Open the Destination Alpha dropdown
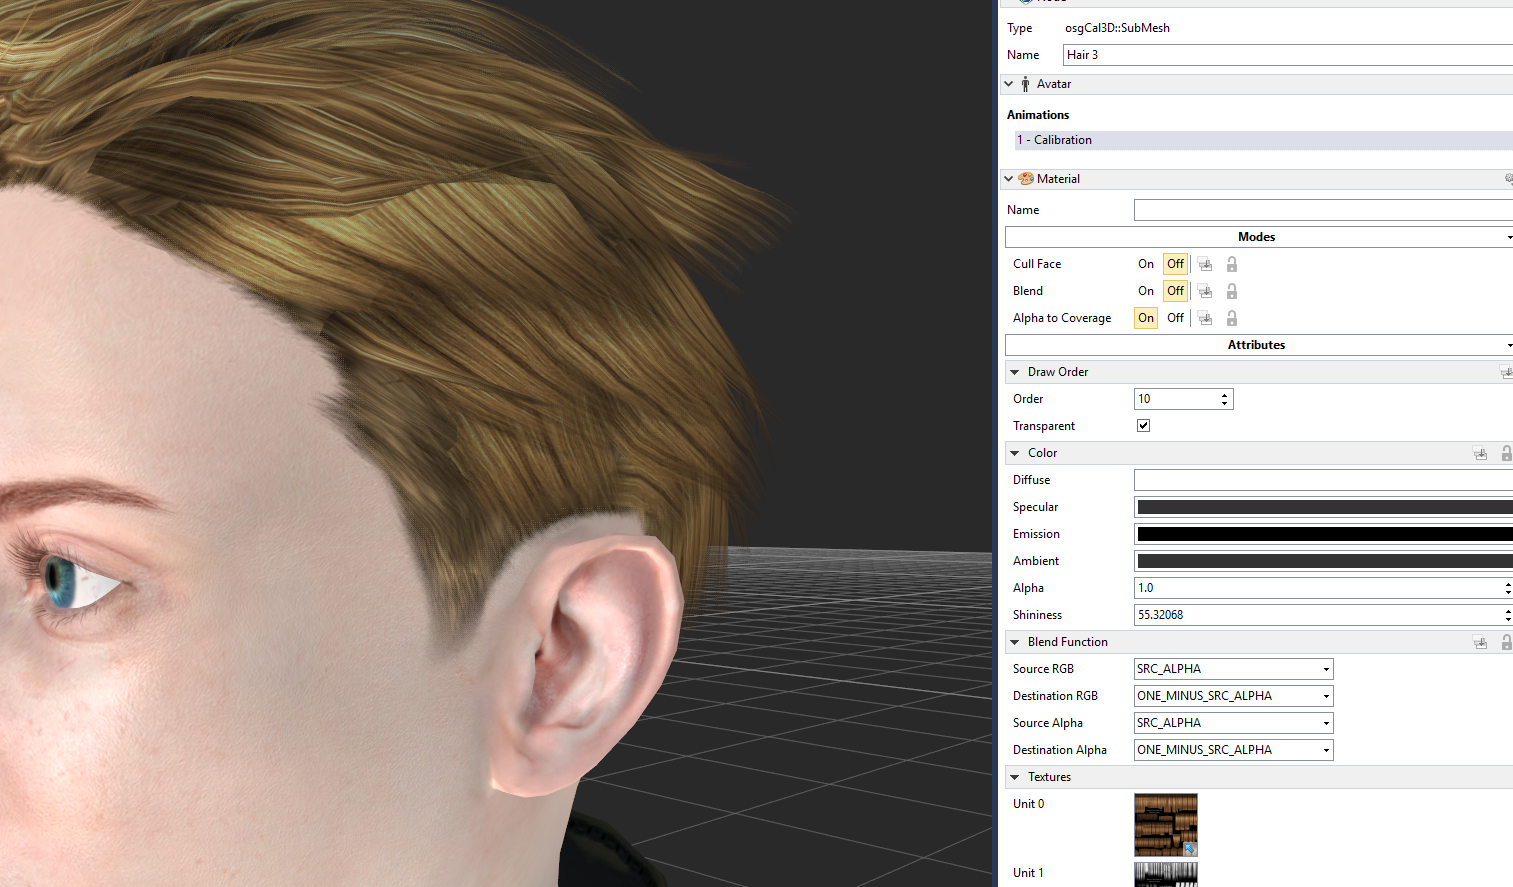The width and height of the screenshot is (1513, 887). click(x=1233, y=750)
